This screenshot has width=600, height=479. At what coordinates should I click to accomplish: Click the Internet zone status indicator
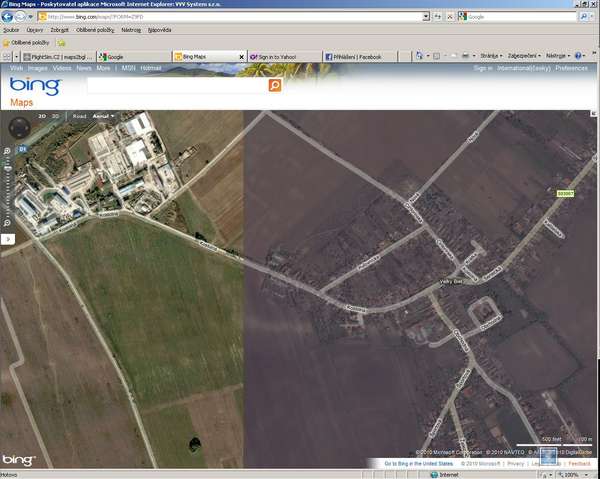click(x=445, y=475)
